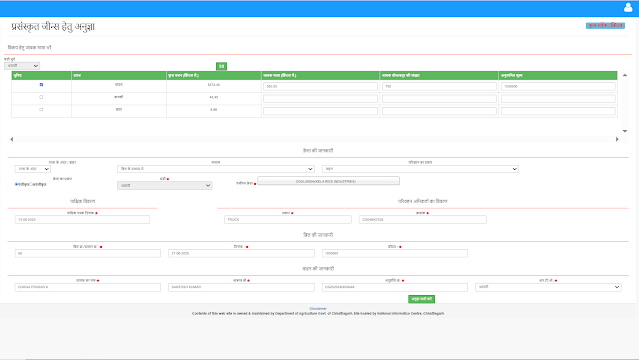Click the empty bag count field in 45.40 row
The width and height of the screenshot is (639, 360).
(439, 99)
